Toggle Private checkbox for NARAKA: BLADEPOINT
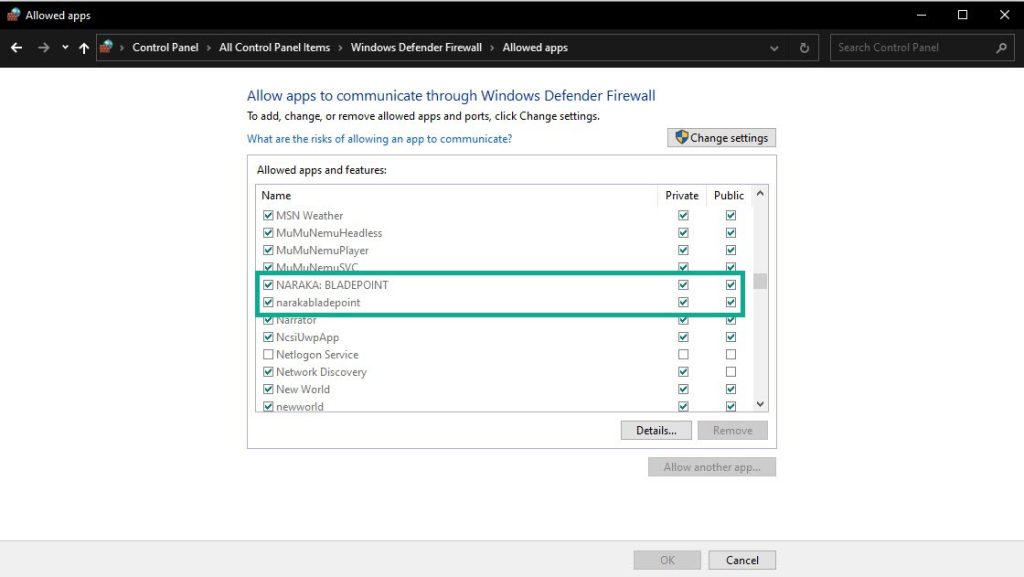The image size is (1024, 577). pyautogui.click(x=683, y=285)
